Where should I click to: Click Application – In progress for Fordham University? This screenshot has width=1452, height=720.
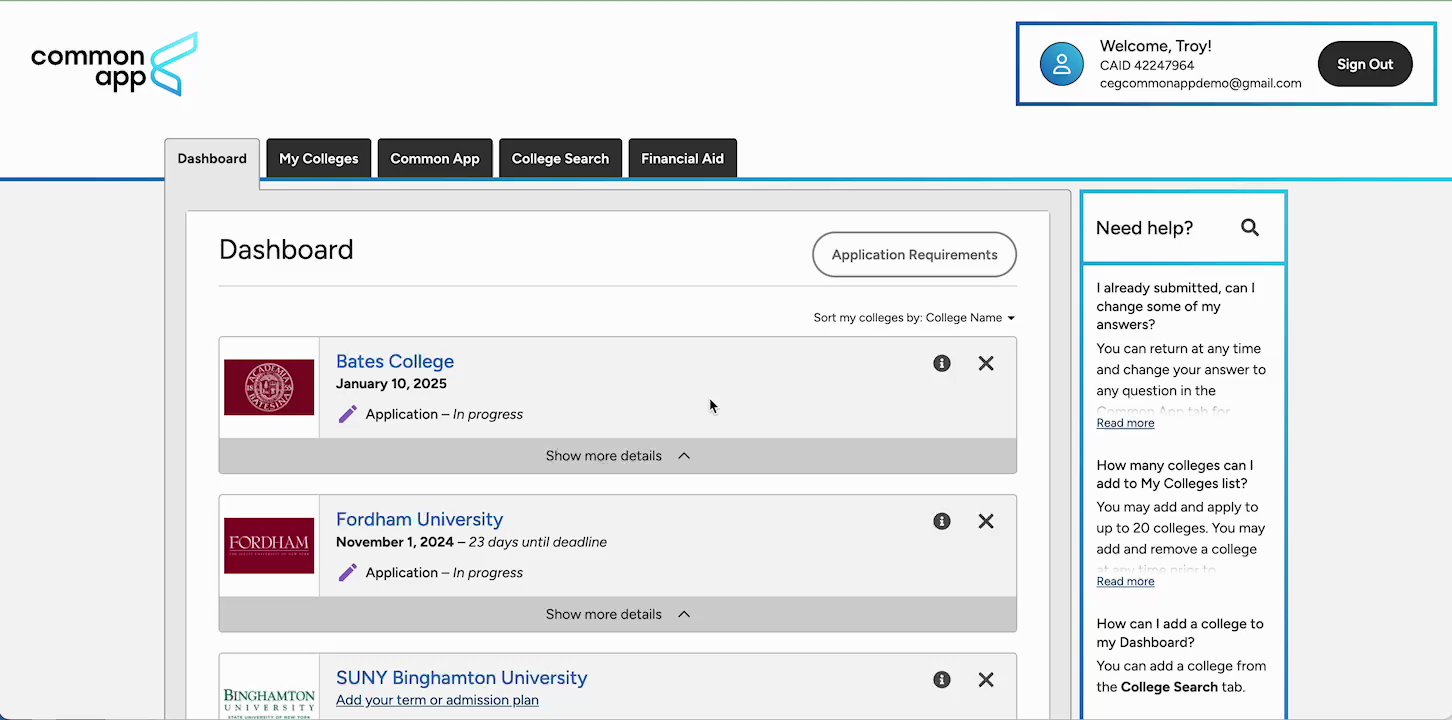click(x=444, y=573)
